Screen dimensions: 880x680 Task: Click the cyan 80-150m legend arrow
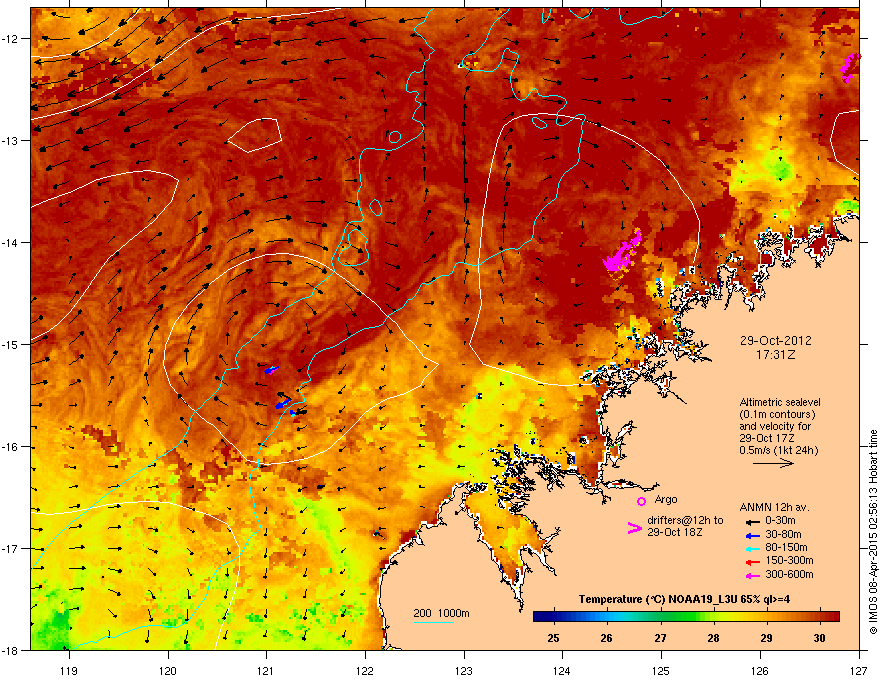pyautogui.click(x=752, y=549)
